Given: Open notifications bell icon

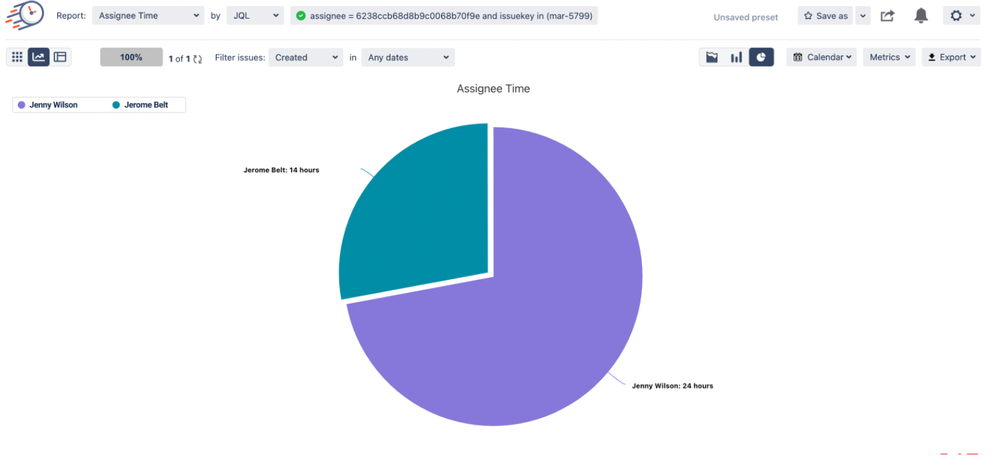Looking at the screenshot, I should pos(921,16).
